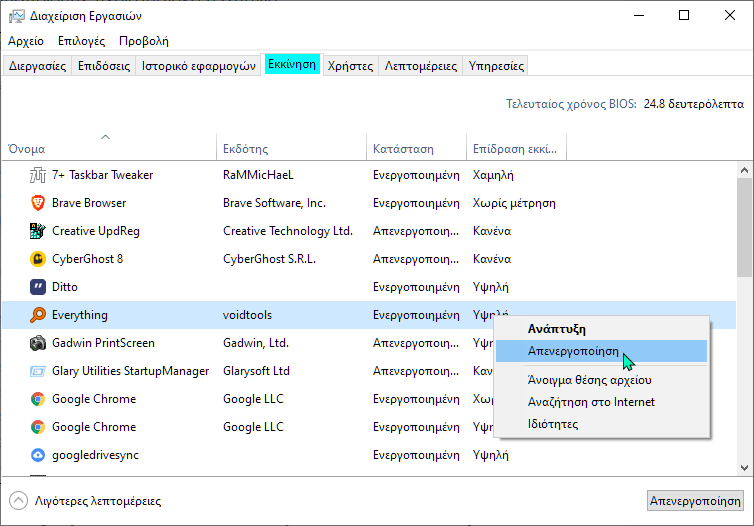This screenshot has width=754, height=526.
Task: Click publisher Gadwin, Ltd. cell
Action: click(x=256, y=343)
